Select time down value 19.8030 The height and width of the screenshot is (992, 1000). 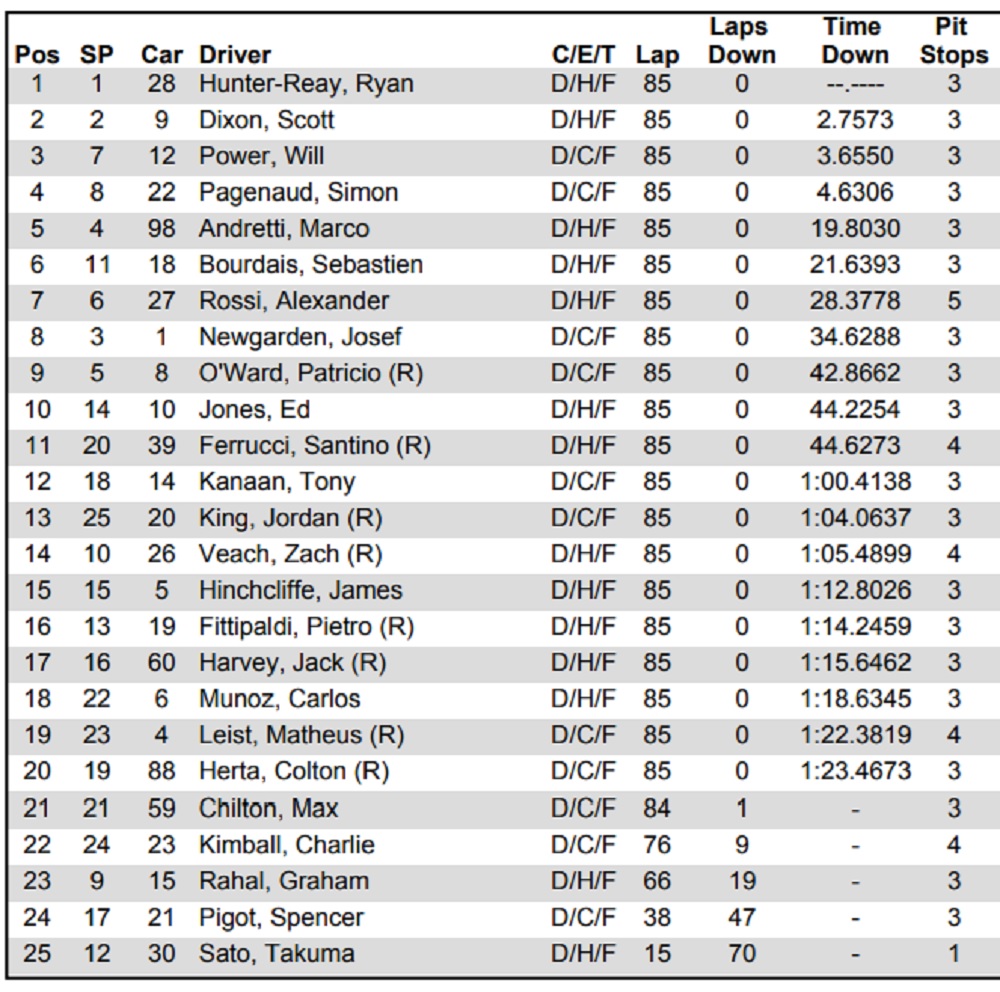point(854,229)
